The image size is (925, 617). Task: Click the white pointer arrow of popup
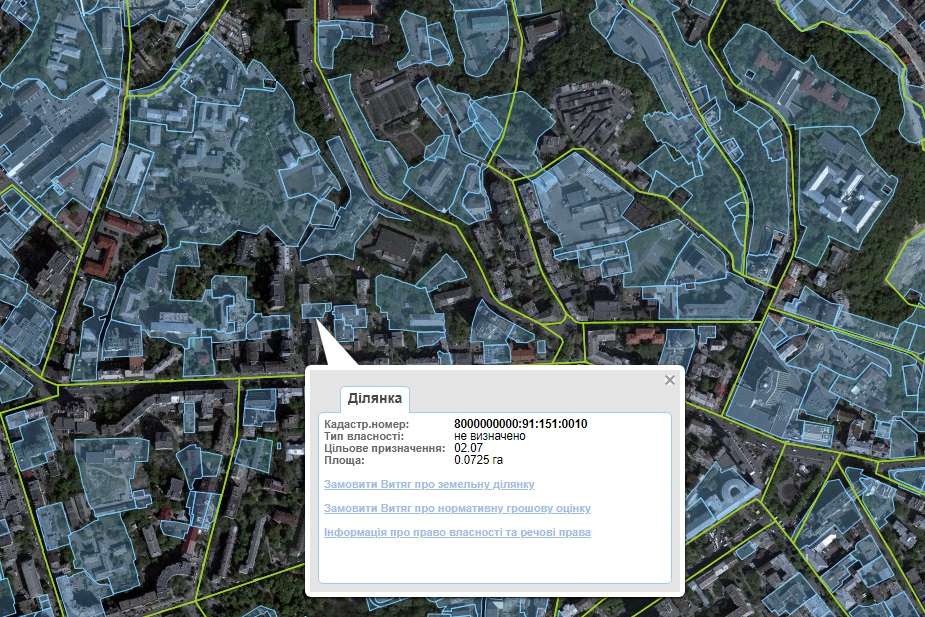tap(330, 350)
